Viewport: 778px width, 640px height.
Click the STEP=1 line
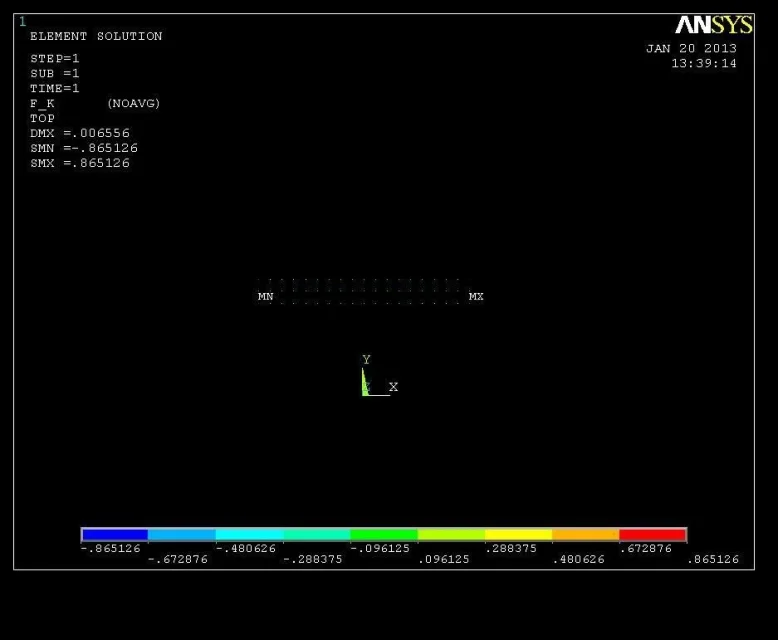[x=55, y=59]
